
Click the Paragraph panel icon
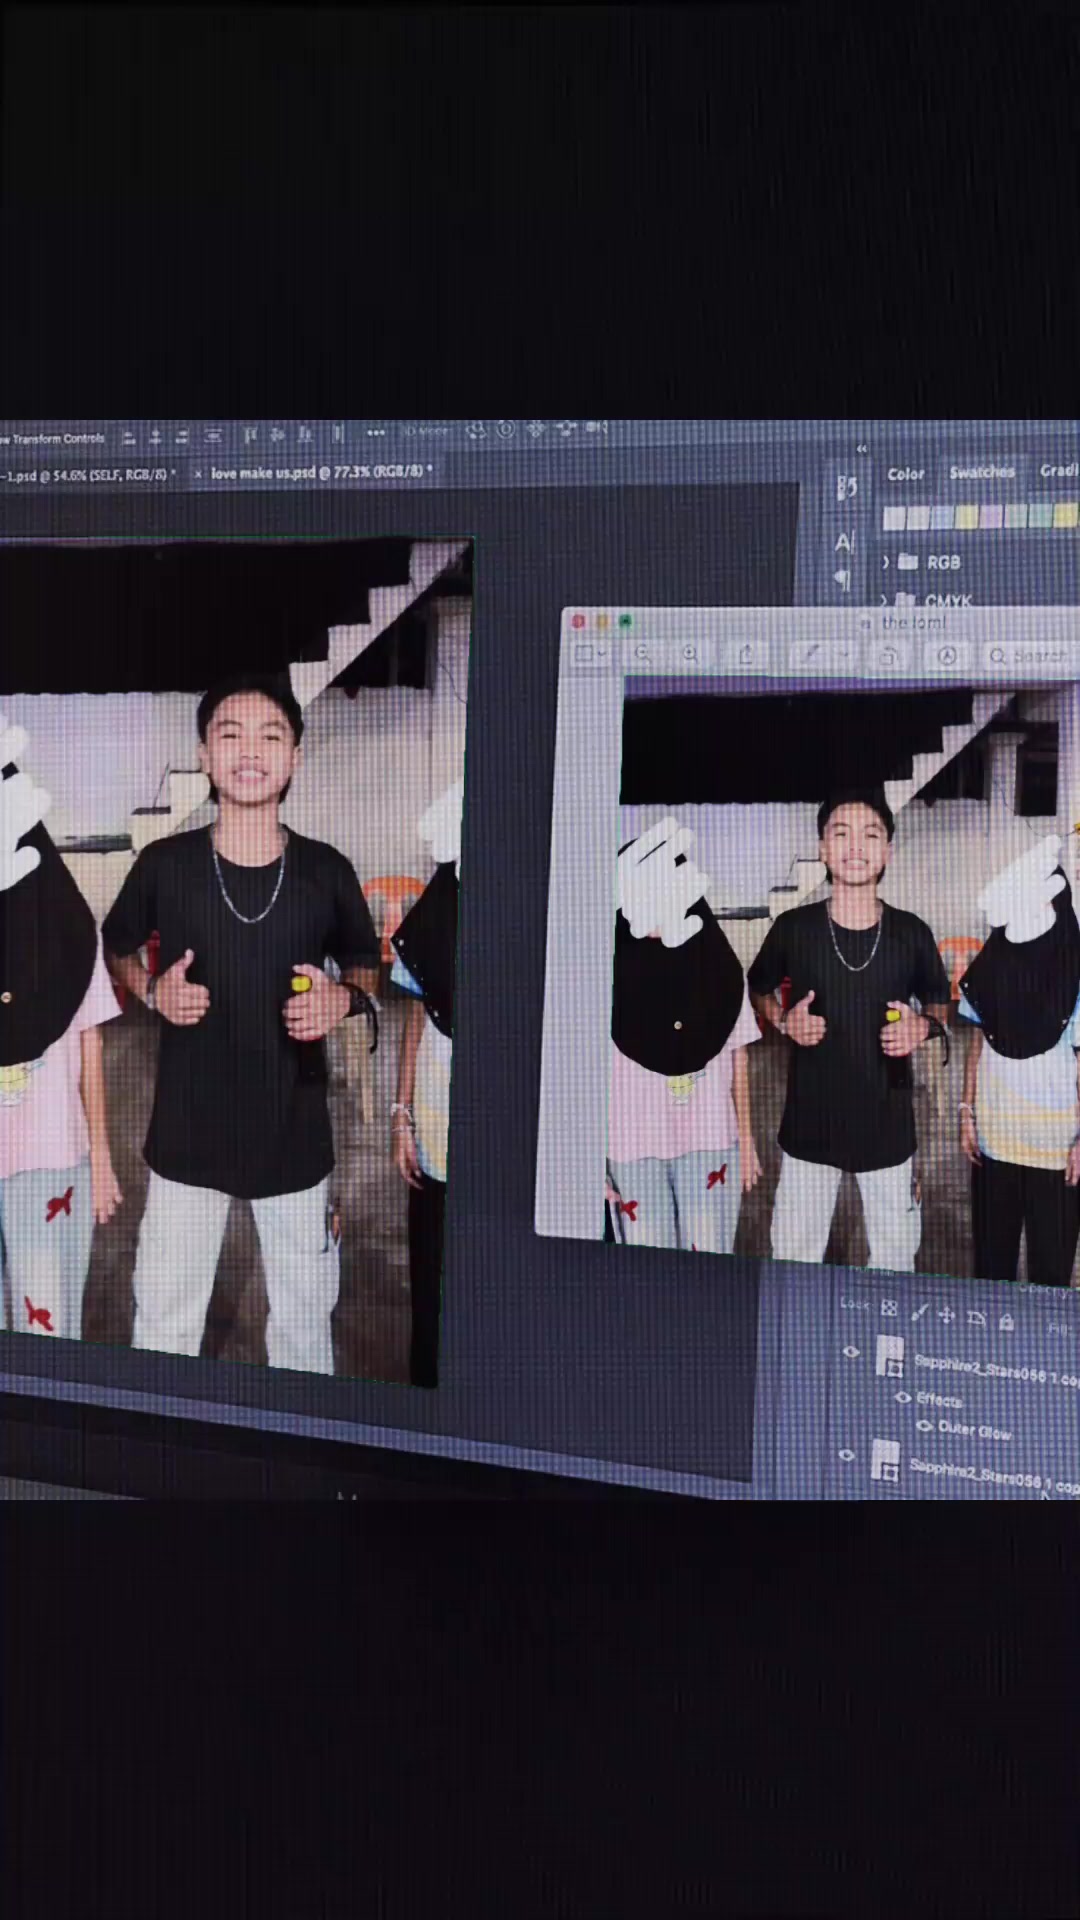click(844, 579)
